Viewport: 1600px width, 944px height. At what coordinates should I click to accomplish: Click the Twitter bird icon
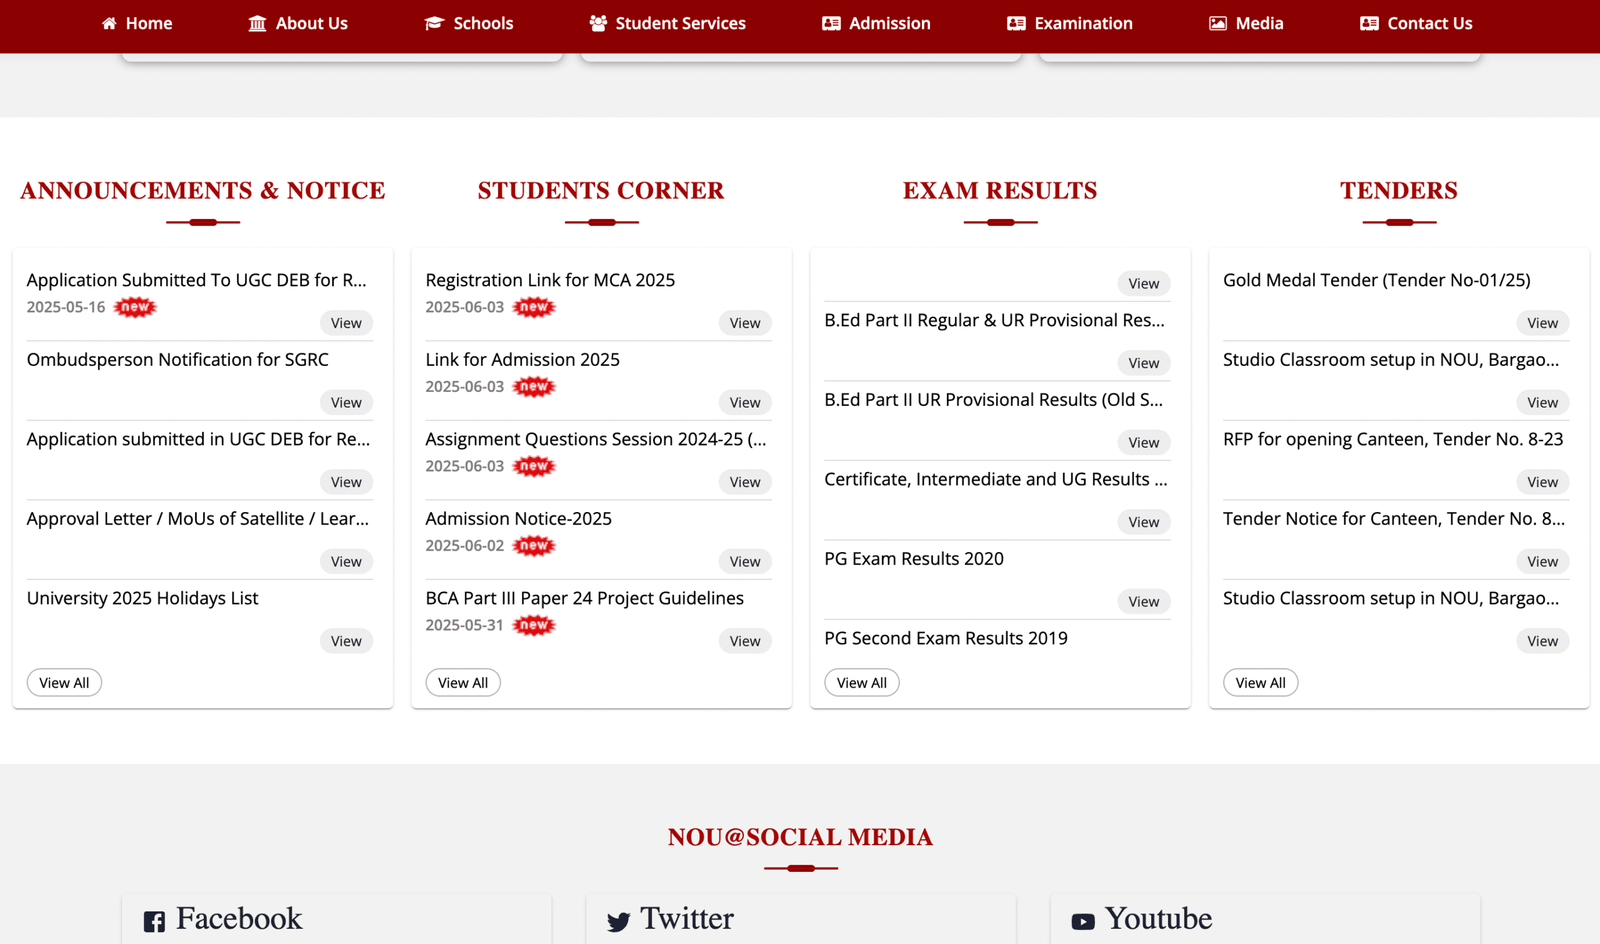click(x=618, y=921)
